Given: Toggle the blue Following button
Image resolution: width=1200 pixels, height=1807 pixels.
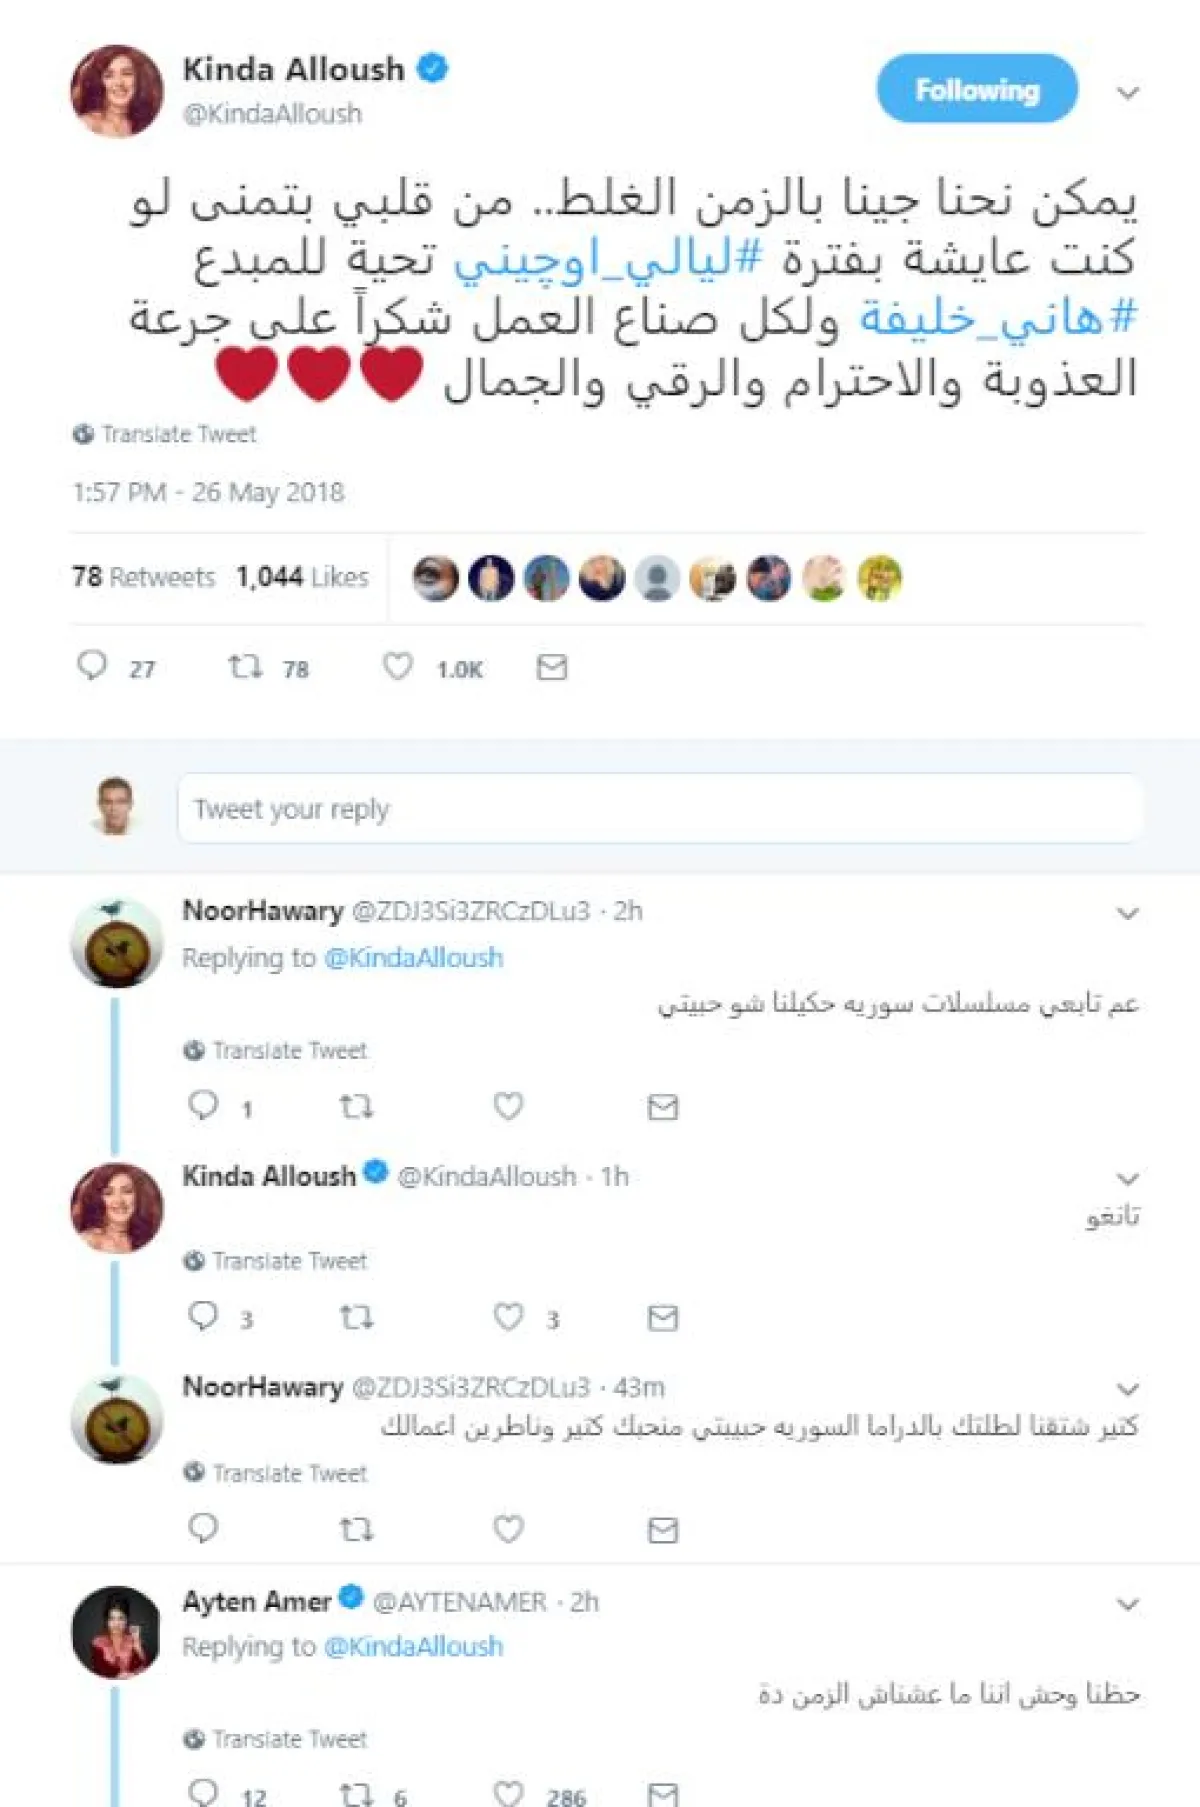Looking at the screenshot, I should (977, 90).
